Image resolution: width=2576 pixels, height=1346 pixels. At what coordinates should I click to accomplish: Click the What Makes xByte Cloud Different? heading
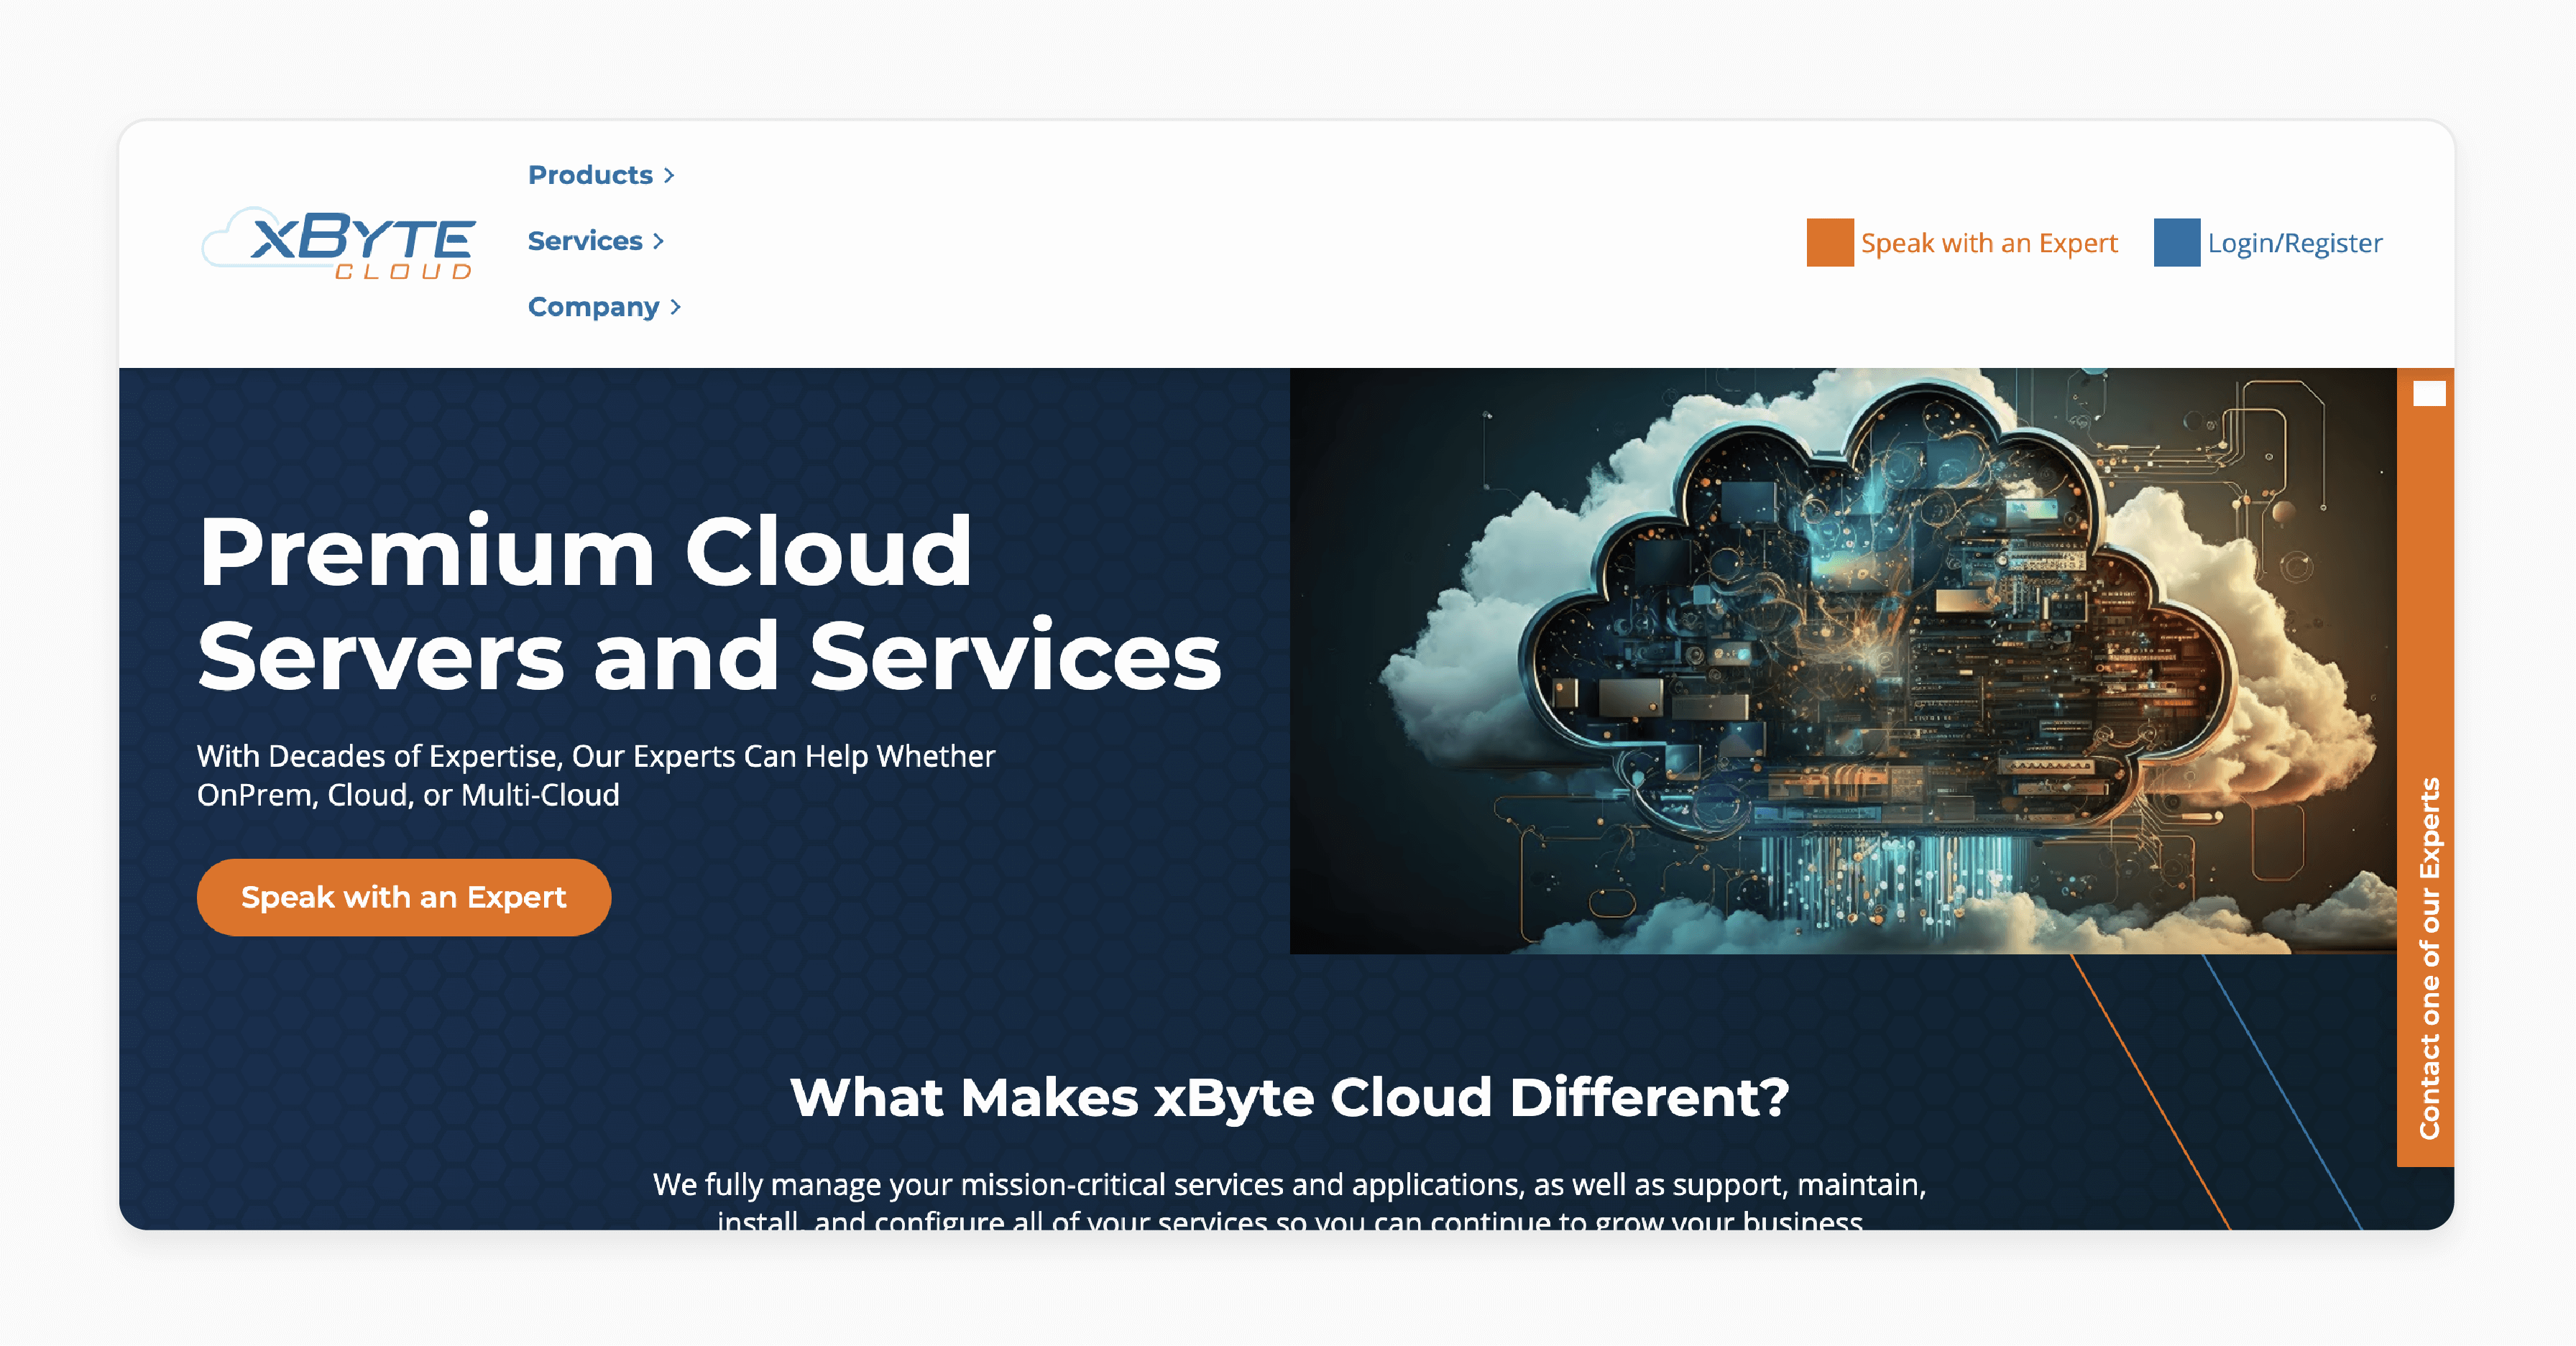click(x=1289, y=1097)
